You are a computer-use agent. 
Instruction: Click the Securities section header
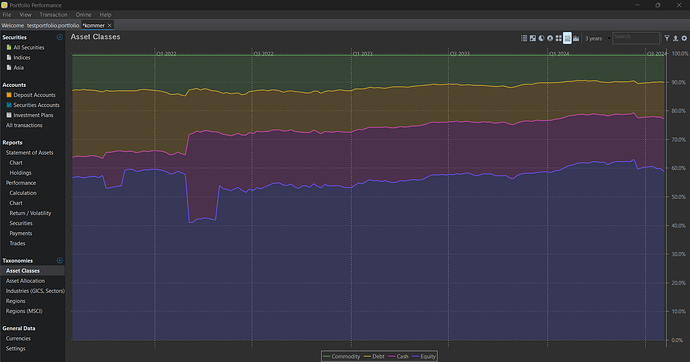point(15,37)
